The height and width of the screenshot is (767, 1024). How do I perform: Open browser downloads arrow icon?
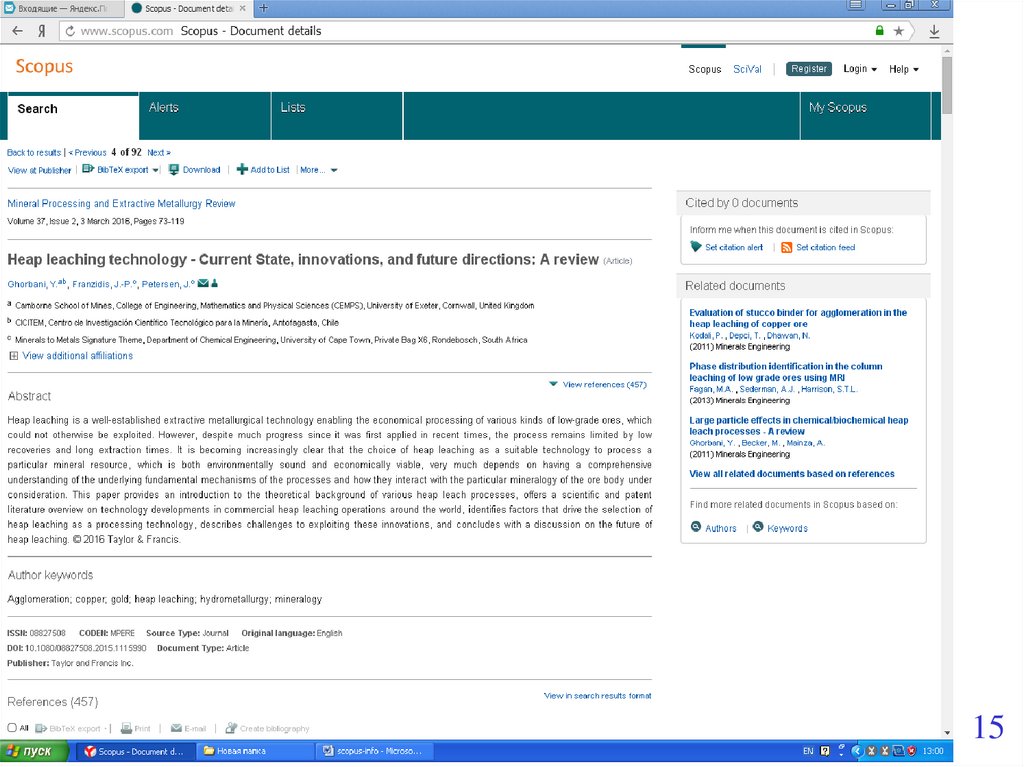935,31
